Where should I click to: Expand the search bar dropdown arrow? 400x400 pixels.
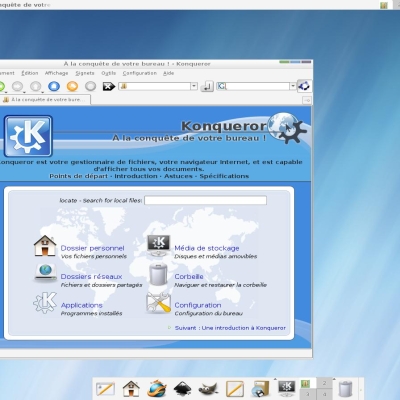click(293, 86)
